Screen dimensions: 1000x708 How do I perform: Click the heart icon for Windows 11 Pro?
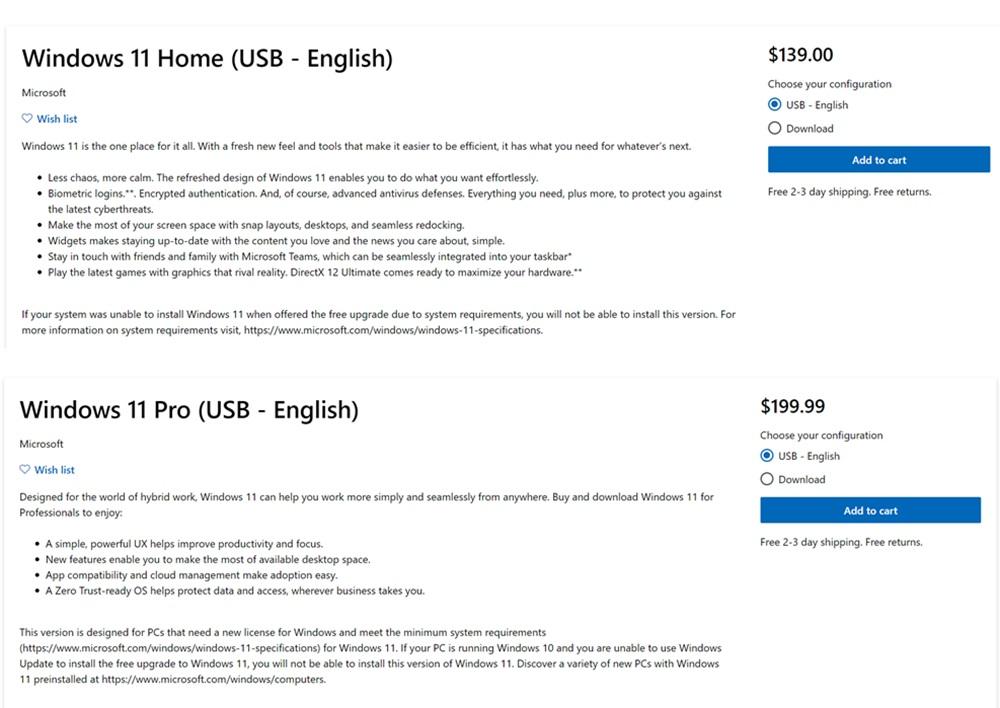(x=25, y=469)
